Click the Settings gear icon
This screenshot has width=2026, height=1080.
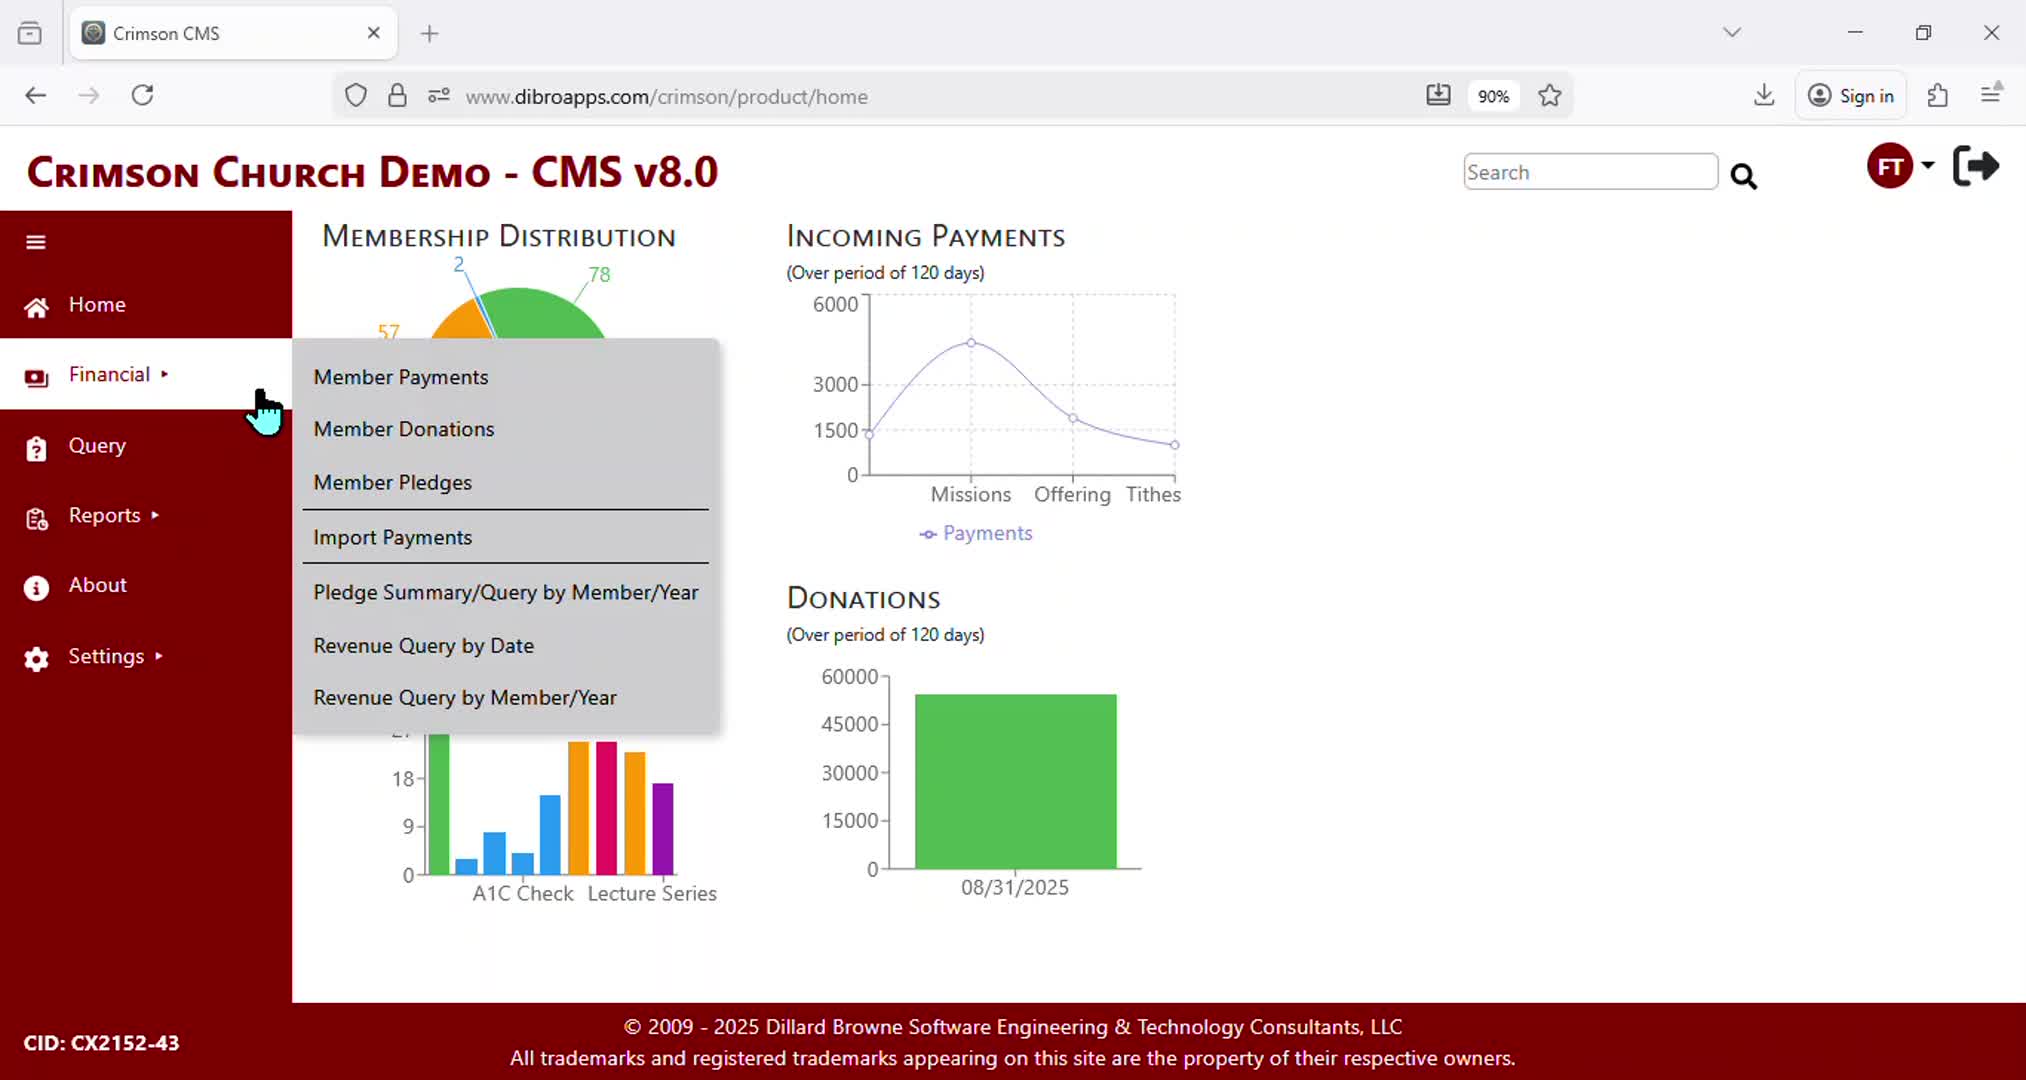pos(36,659)
